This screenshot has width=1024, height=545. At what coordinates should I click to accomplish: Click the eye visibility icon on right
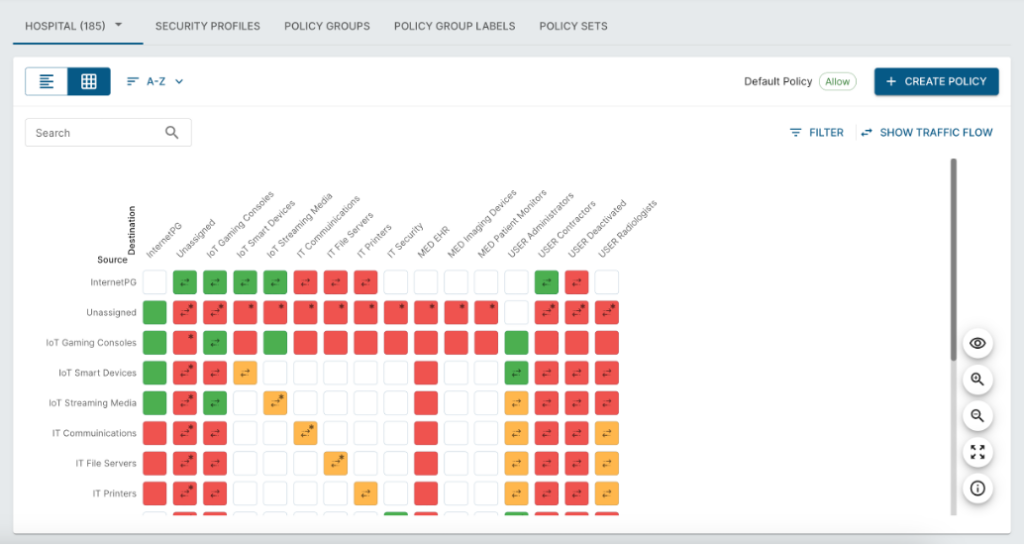tap(977, 344)
